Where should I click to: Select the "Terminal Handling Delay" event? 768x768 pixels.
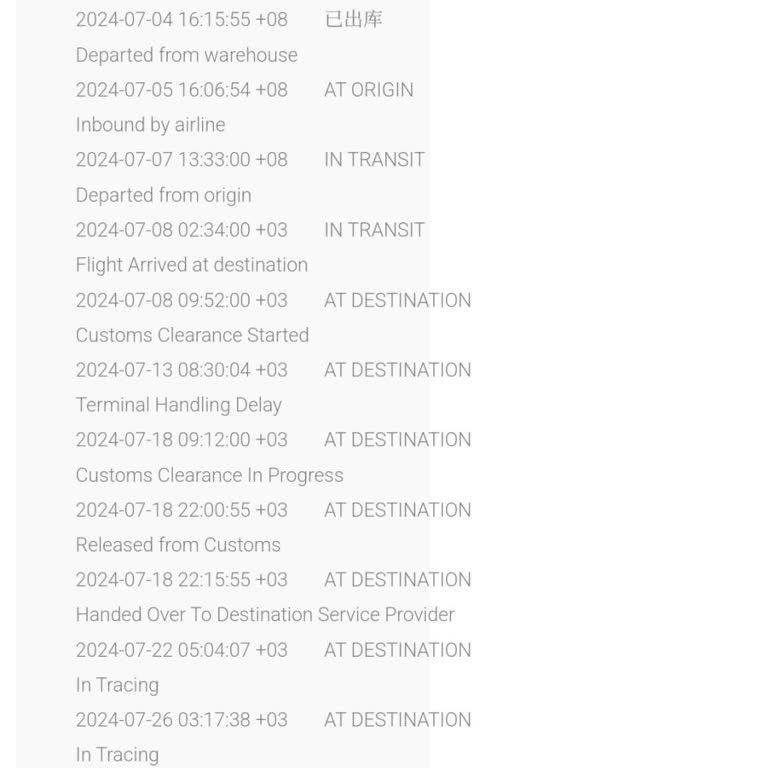178,405
